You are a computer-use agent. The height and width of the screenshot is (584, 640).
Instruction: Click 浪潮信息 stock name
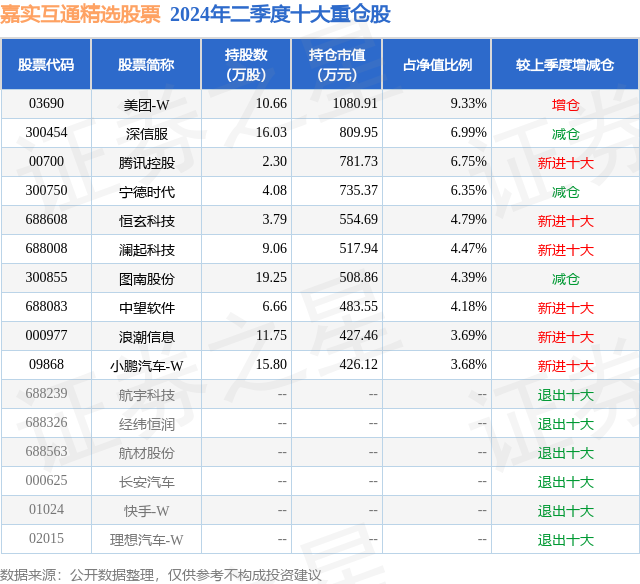coord(147,337)
